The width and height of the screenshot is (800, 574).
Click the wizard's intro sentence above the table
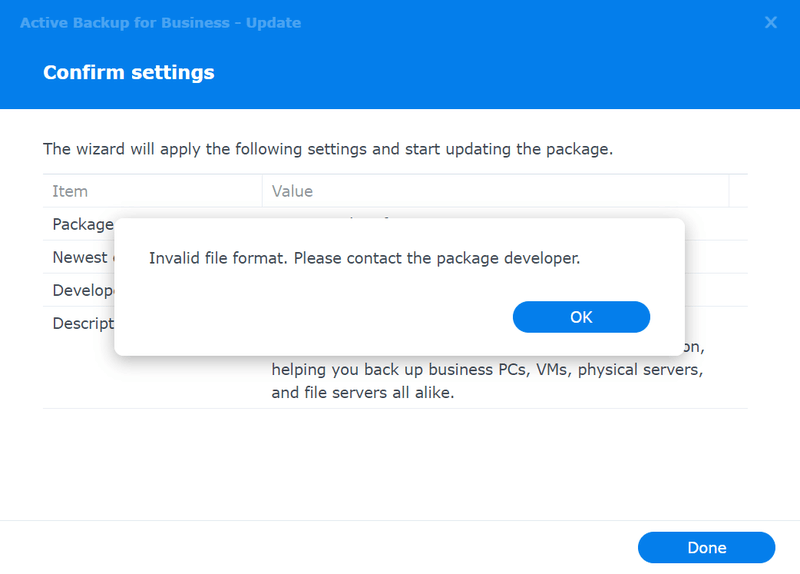point(327,150)
